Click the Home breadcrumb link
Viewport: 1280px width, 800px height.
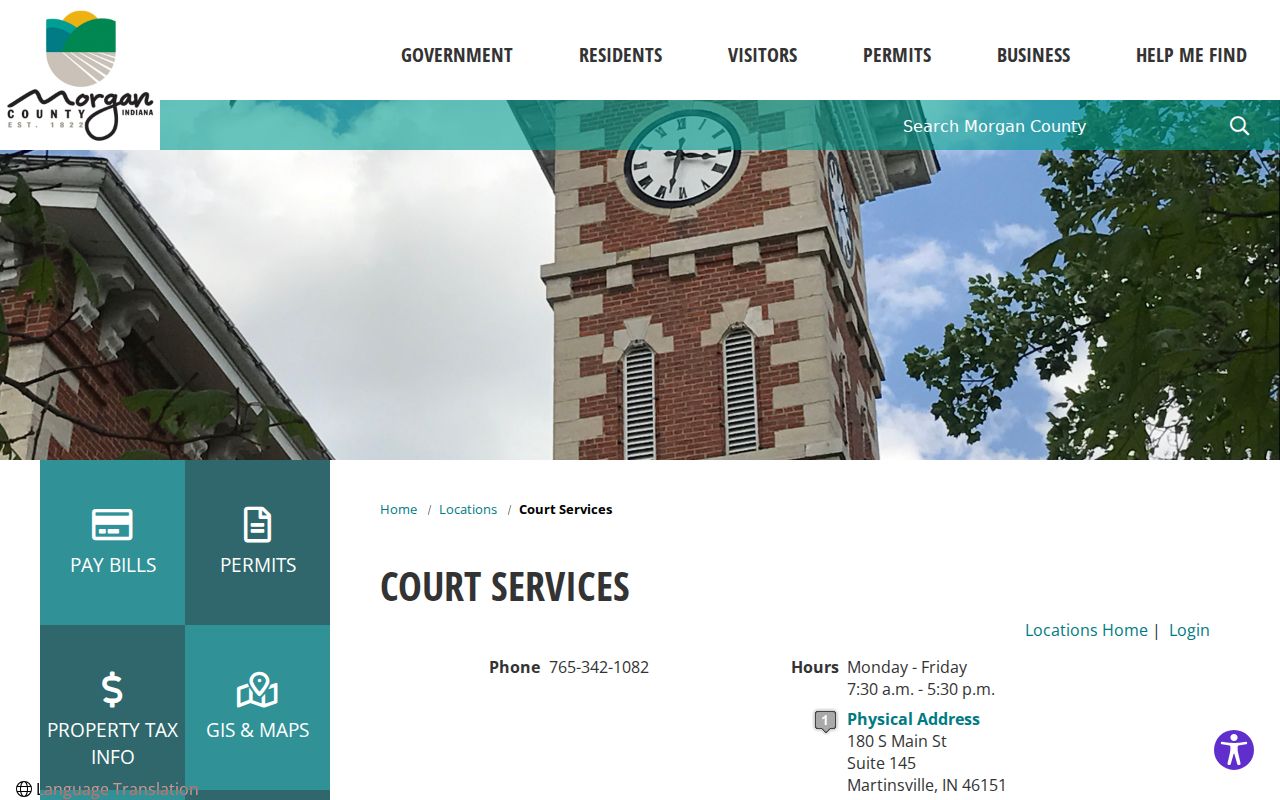[x=398, y=509]
